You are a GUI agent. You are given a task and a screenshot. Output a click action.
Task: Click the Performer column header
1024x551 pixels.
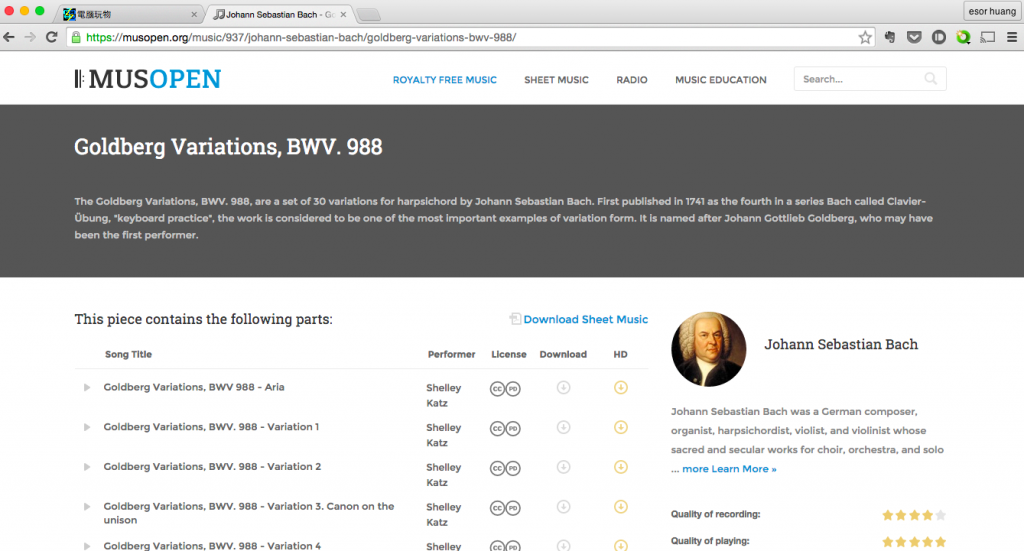coord(451,354)
